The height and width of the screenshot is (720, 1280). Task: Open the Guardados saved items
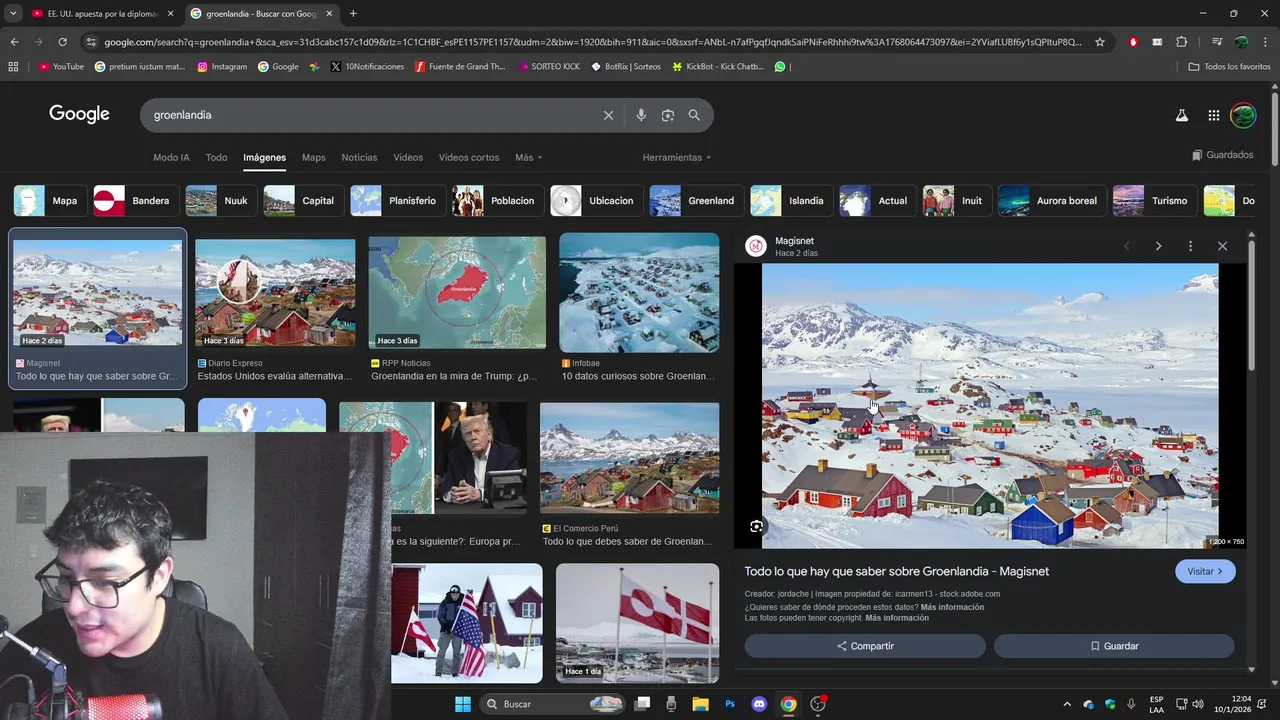click(x=1222, y=155)
